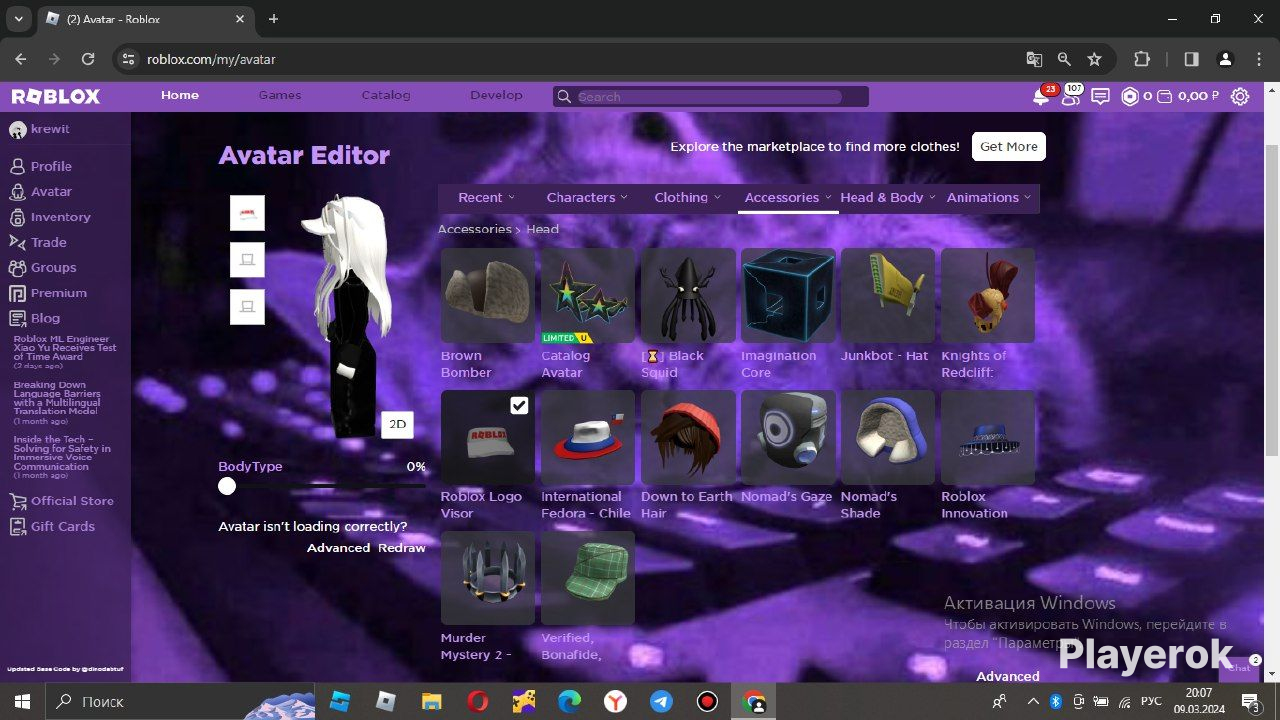
Task: Go to Home in the Roblox navbar
Action: tap(180, 95)
